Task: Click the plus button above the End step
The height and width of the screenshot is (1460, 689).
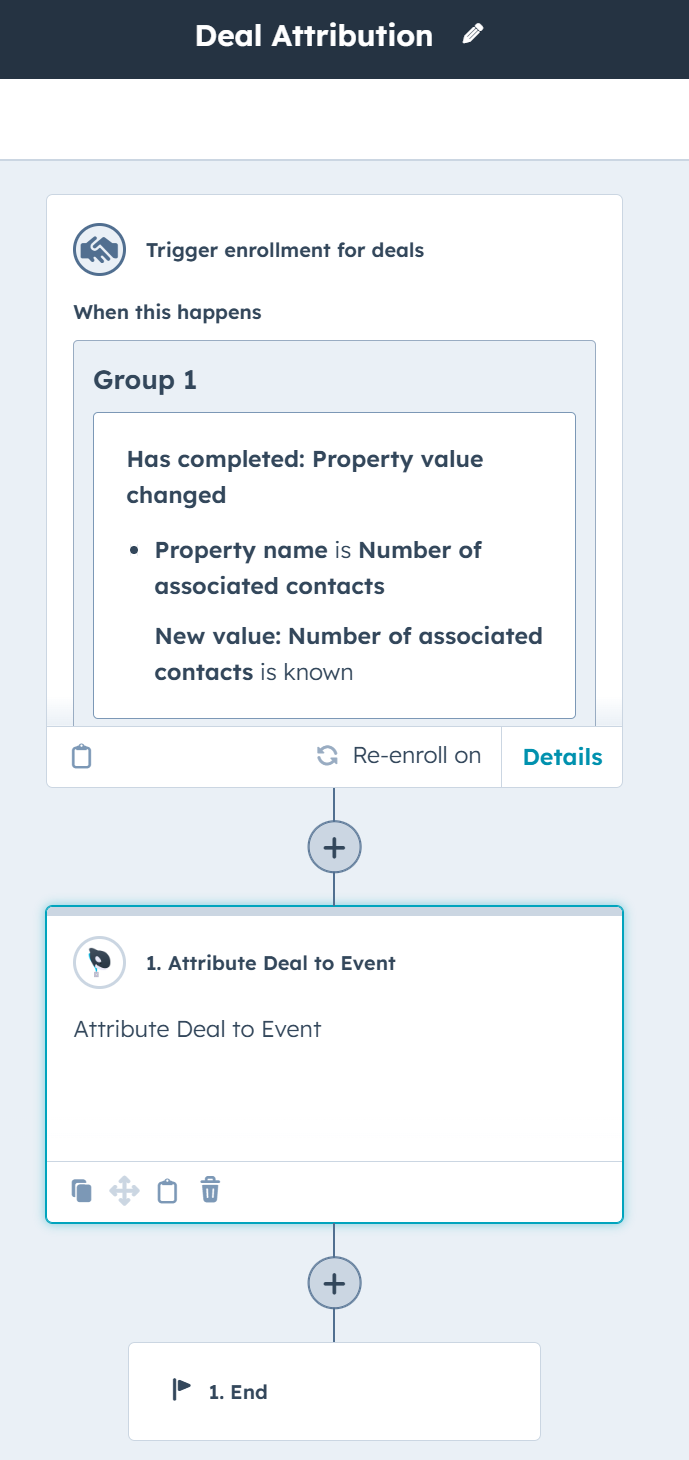Action: point(333,1282)
